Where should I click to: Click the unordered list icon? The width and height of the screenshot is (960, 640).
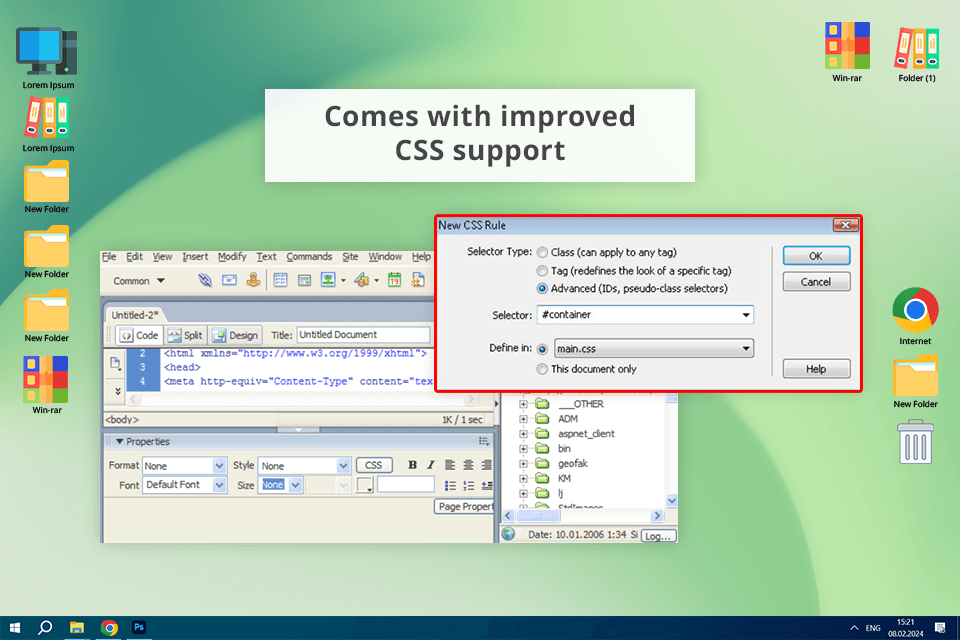[x=451, y=486]
